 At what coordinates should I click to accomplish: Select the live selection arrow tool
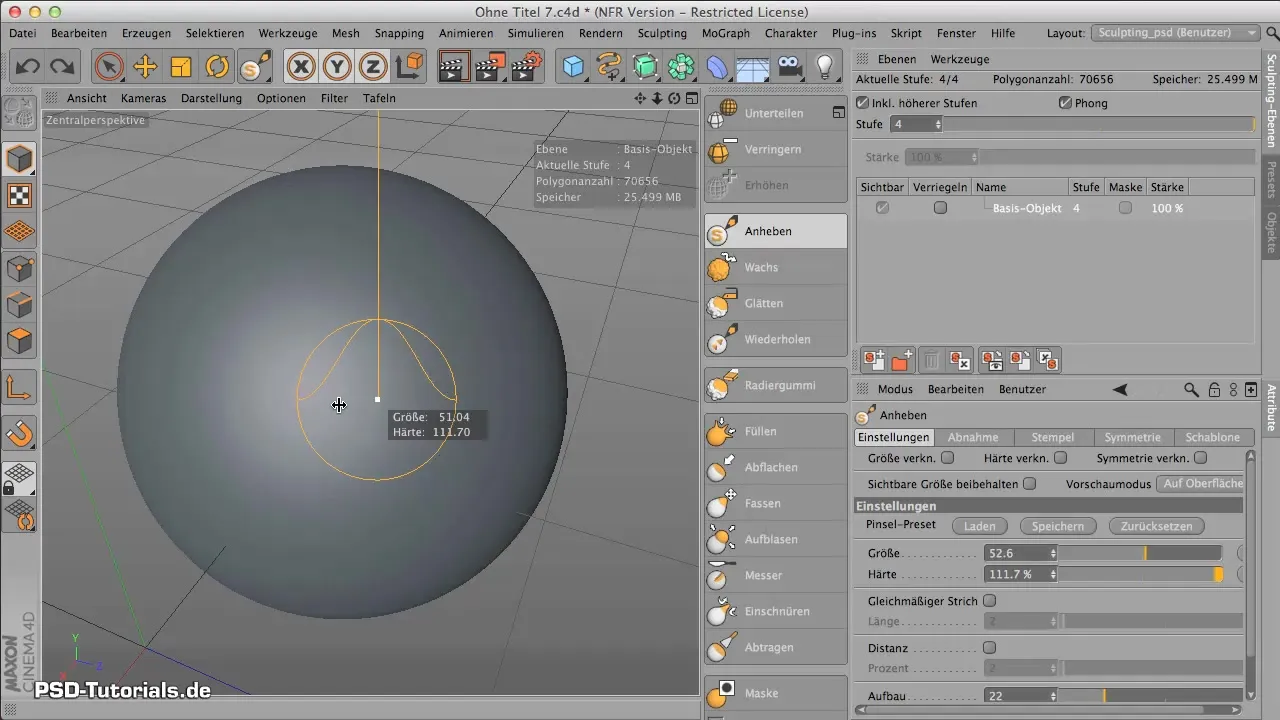click(x=109, y=67)
